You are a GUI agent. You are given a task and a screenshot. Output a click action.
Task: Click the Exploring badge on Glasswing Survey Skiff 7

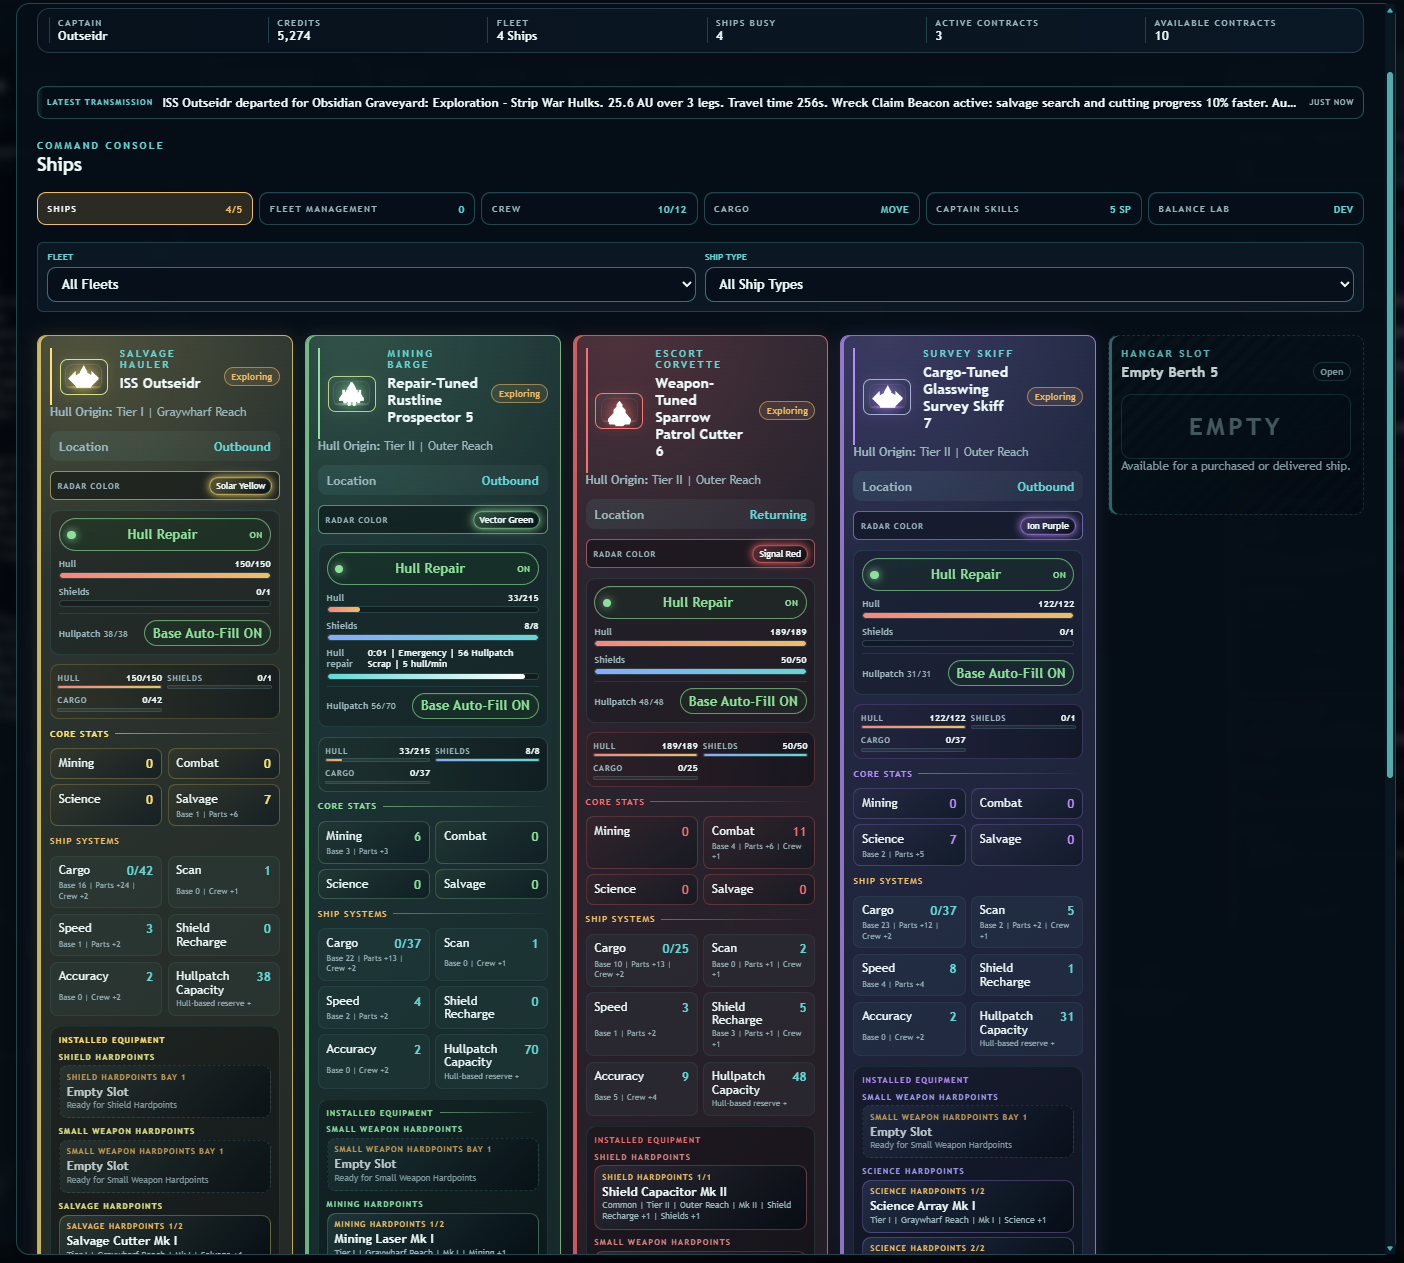1055,397
